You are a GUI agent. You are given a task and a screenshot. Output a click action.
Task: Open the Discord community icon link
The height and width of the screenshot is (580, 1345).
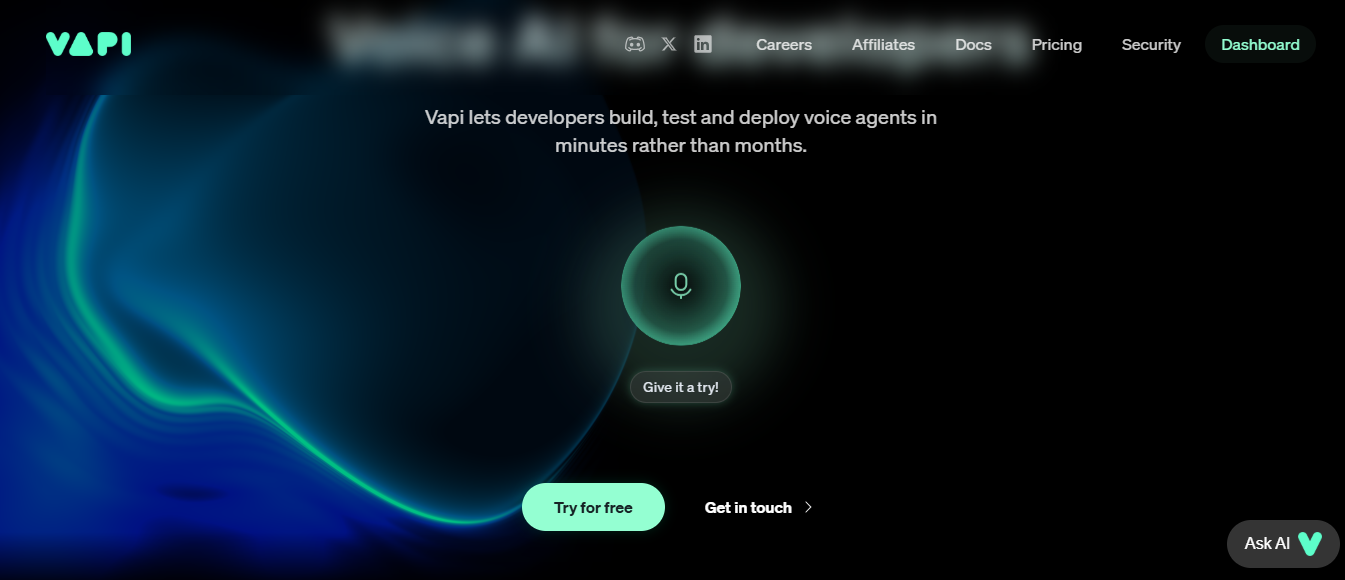point(635,44)
